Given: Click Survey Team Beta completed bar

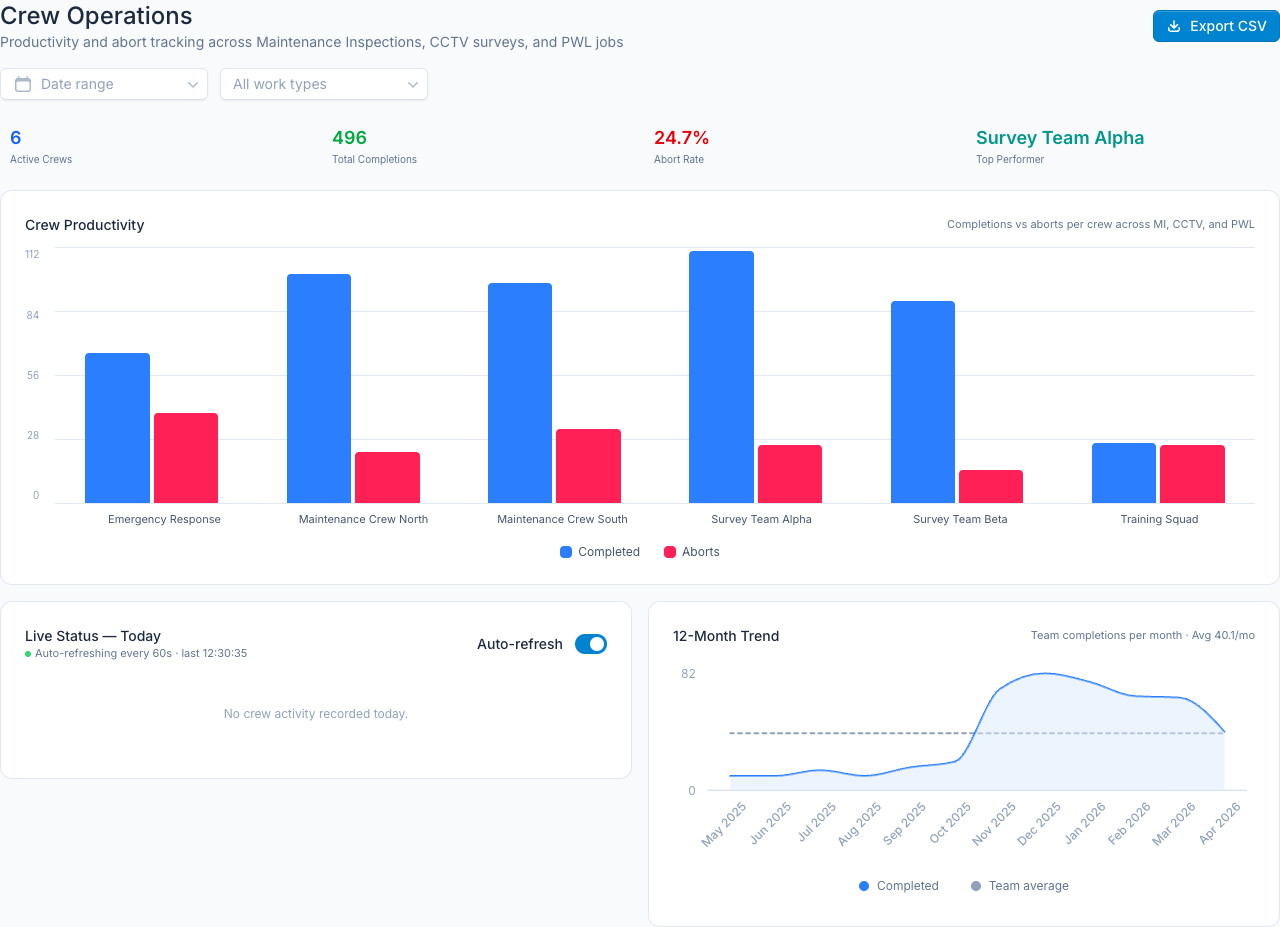Looking at the screenshot, I should click(x=923, y=402).
